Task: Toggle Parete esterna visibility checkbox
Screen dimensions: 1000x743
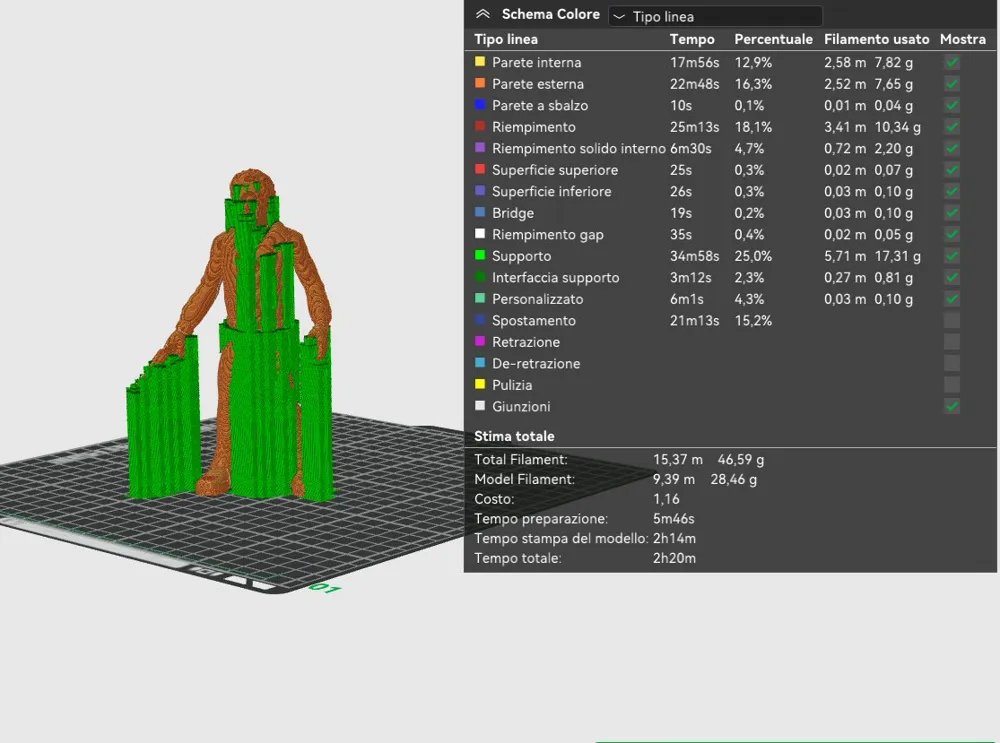Action: coord(952,84)
